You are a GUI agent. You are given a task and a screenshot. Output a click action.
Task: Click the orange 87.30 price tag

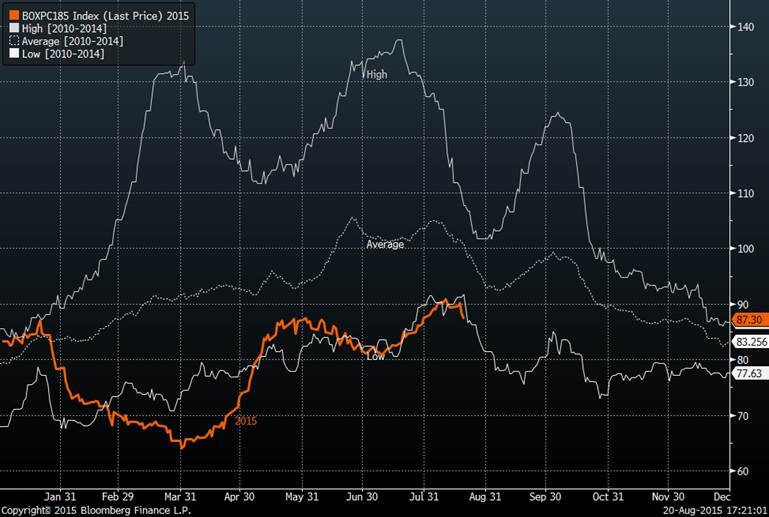748,319
